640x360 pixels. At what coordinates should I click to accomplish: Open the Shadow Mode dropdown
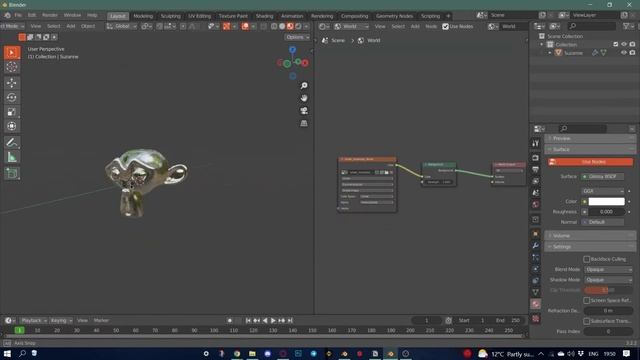click(x=608, y=280)
